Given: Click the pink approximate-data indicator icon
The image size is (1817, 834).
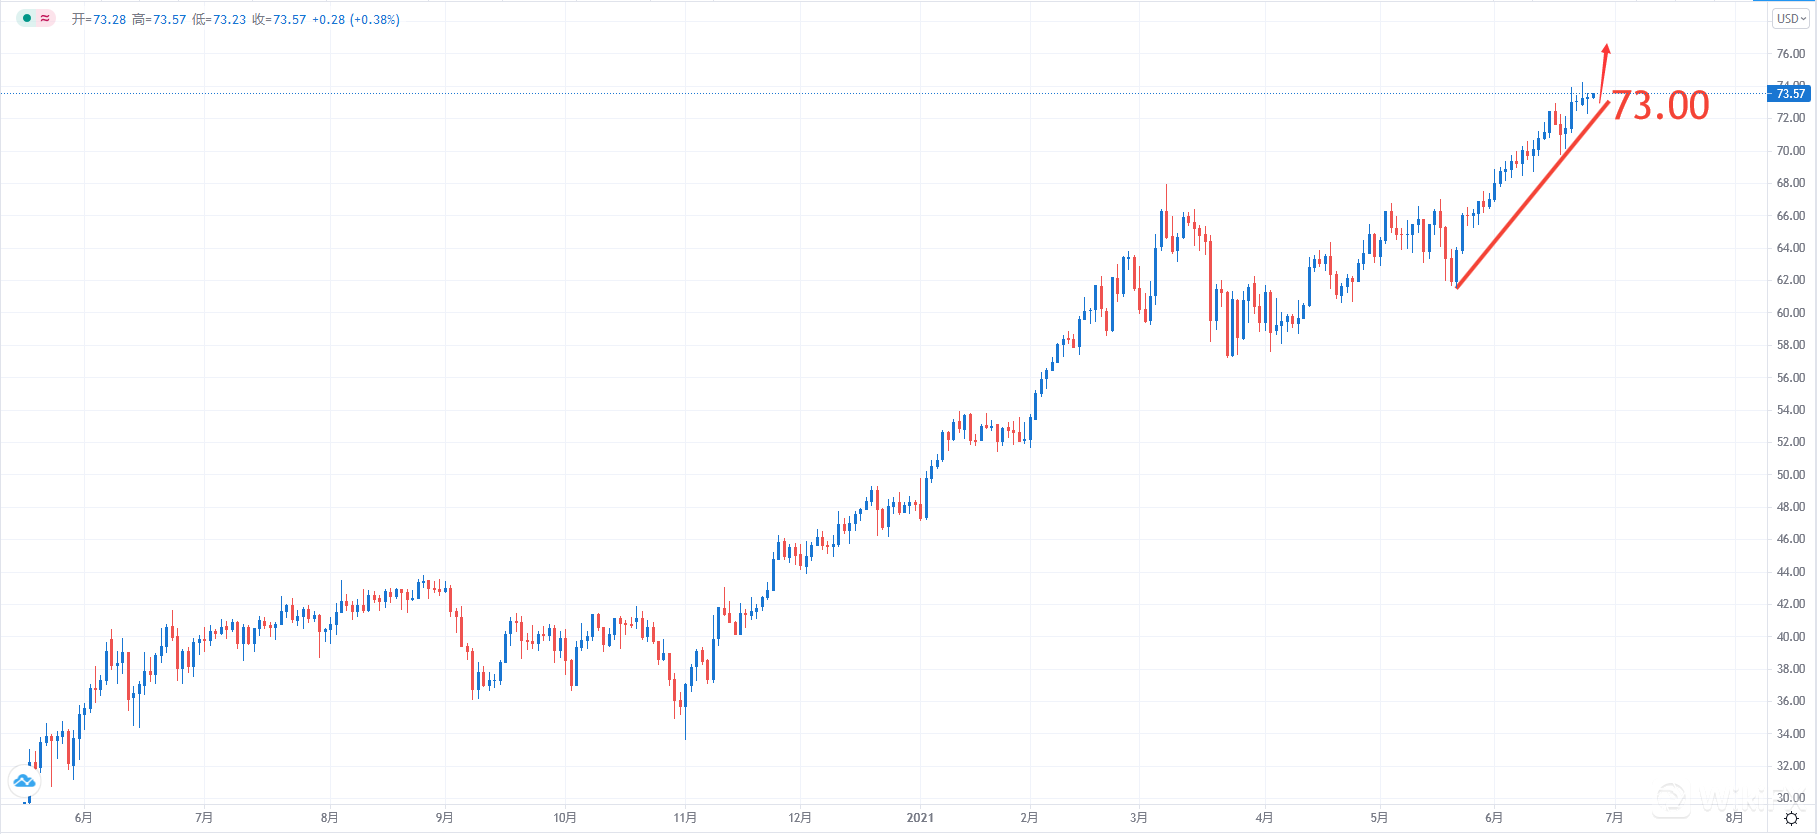Looking at the screenshot, I should 45,18.
